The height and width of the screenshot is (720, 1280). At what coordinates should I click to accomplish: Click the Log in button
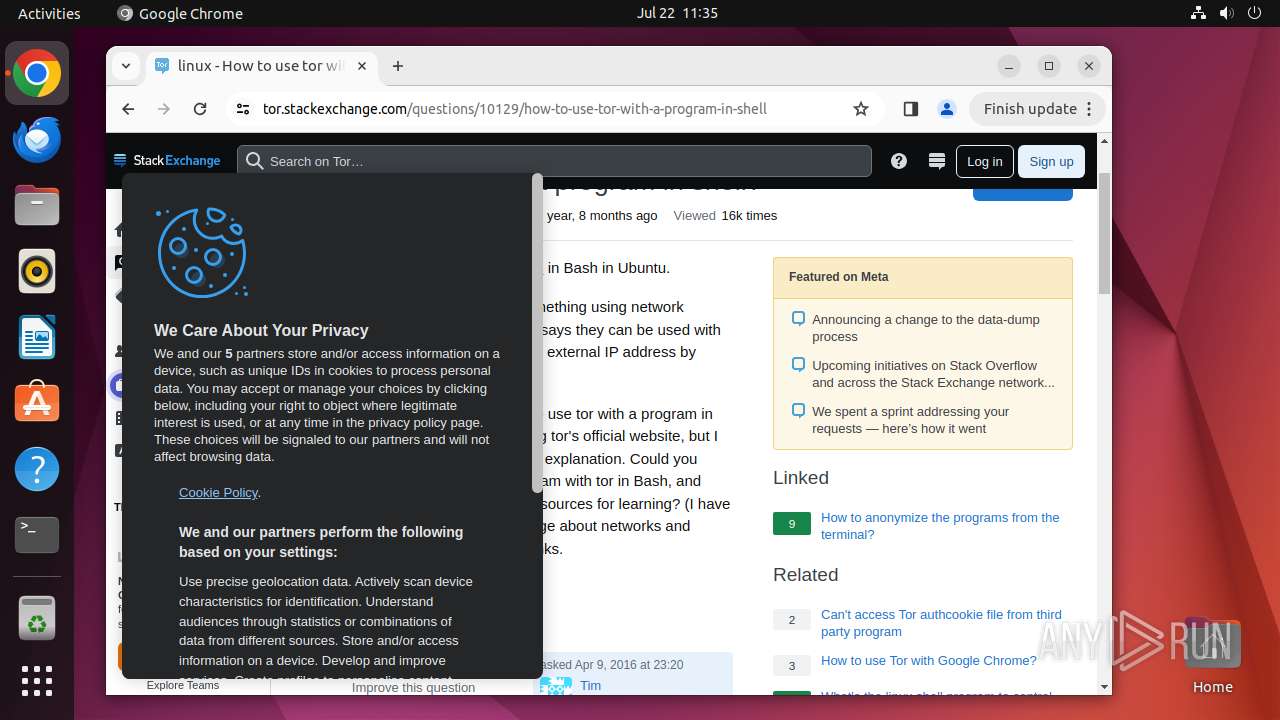pos(984,161)
